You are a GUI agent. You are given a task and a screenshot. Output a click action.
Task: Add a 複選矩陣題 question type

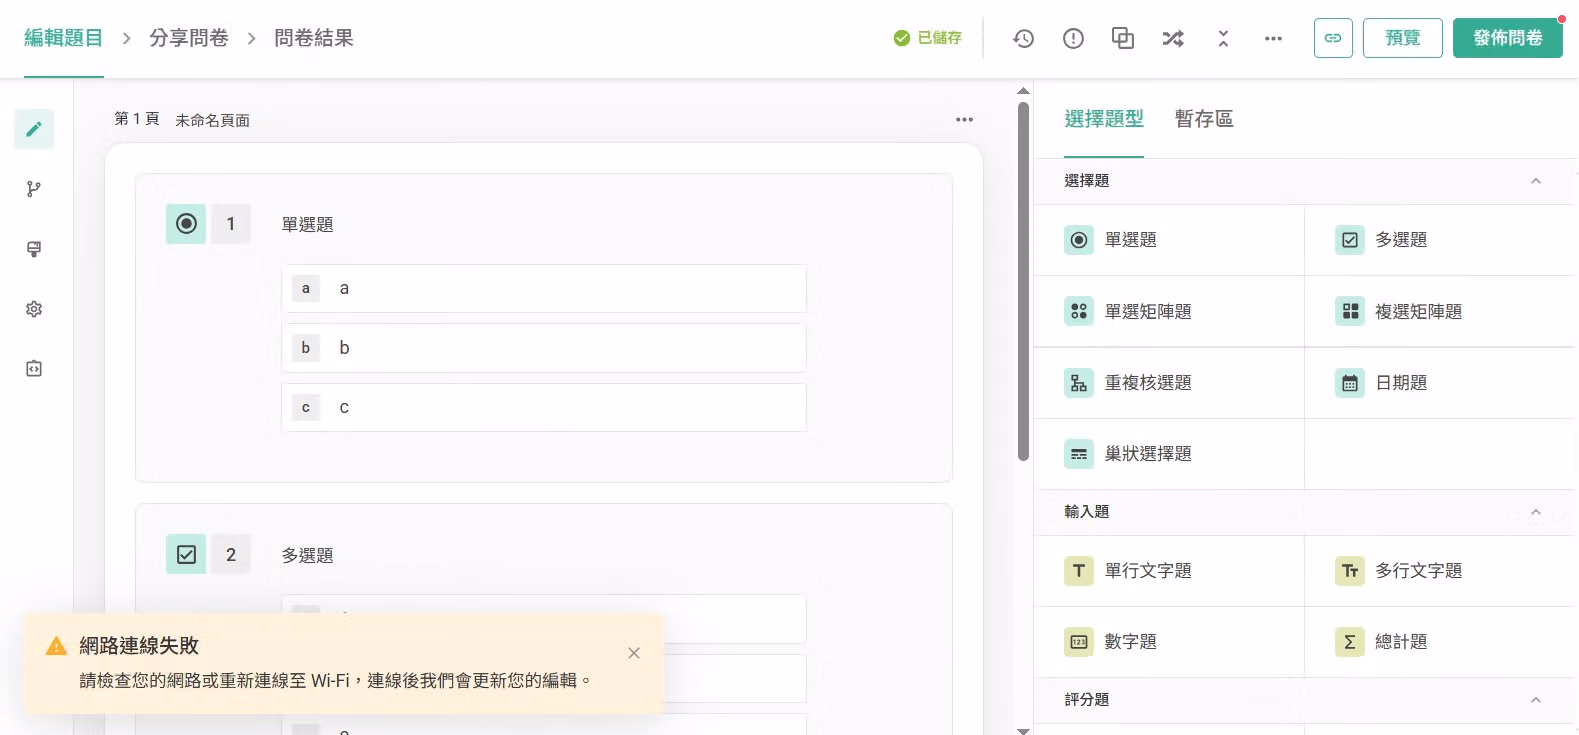click(1439, 312)
